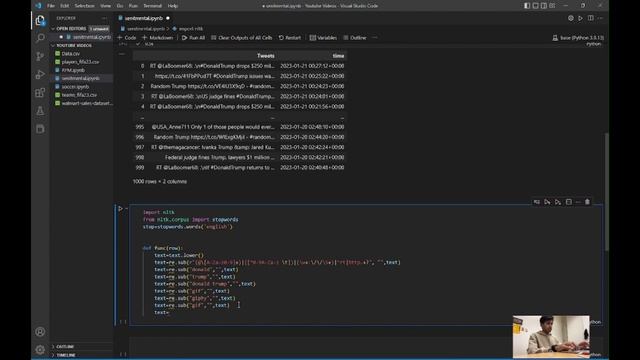This screenshot has width=640, height=360.
Task: Open notebook toolbar overflow ellipsis
Action: 375,38
